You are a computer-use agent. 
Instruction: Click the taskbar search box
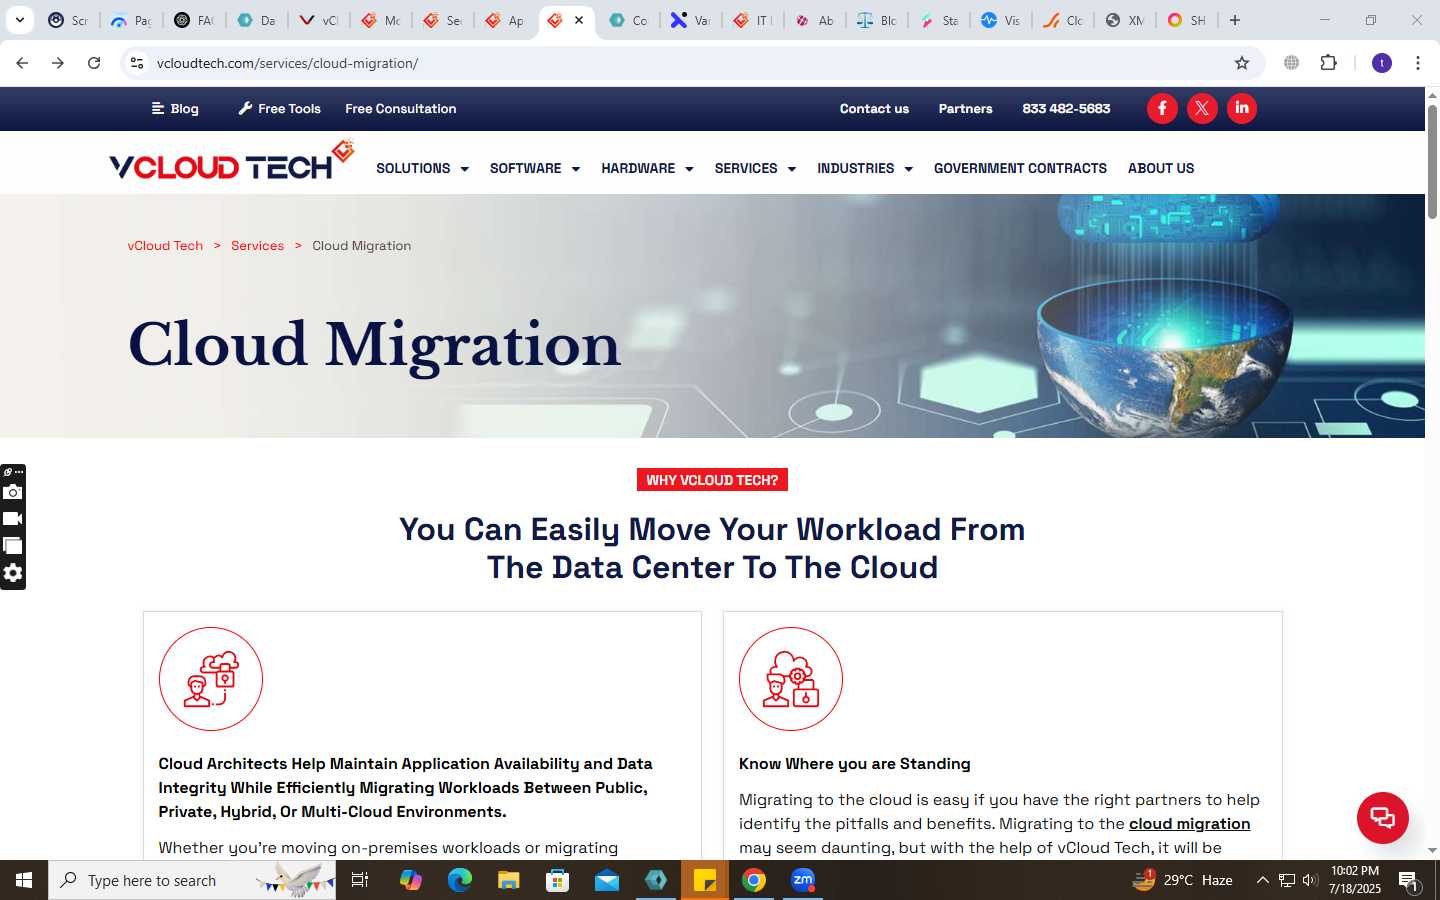pyautogui.click(x=192, y=880)
